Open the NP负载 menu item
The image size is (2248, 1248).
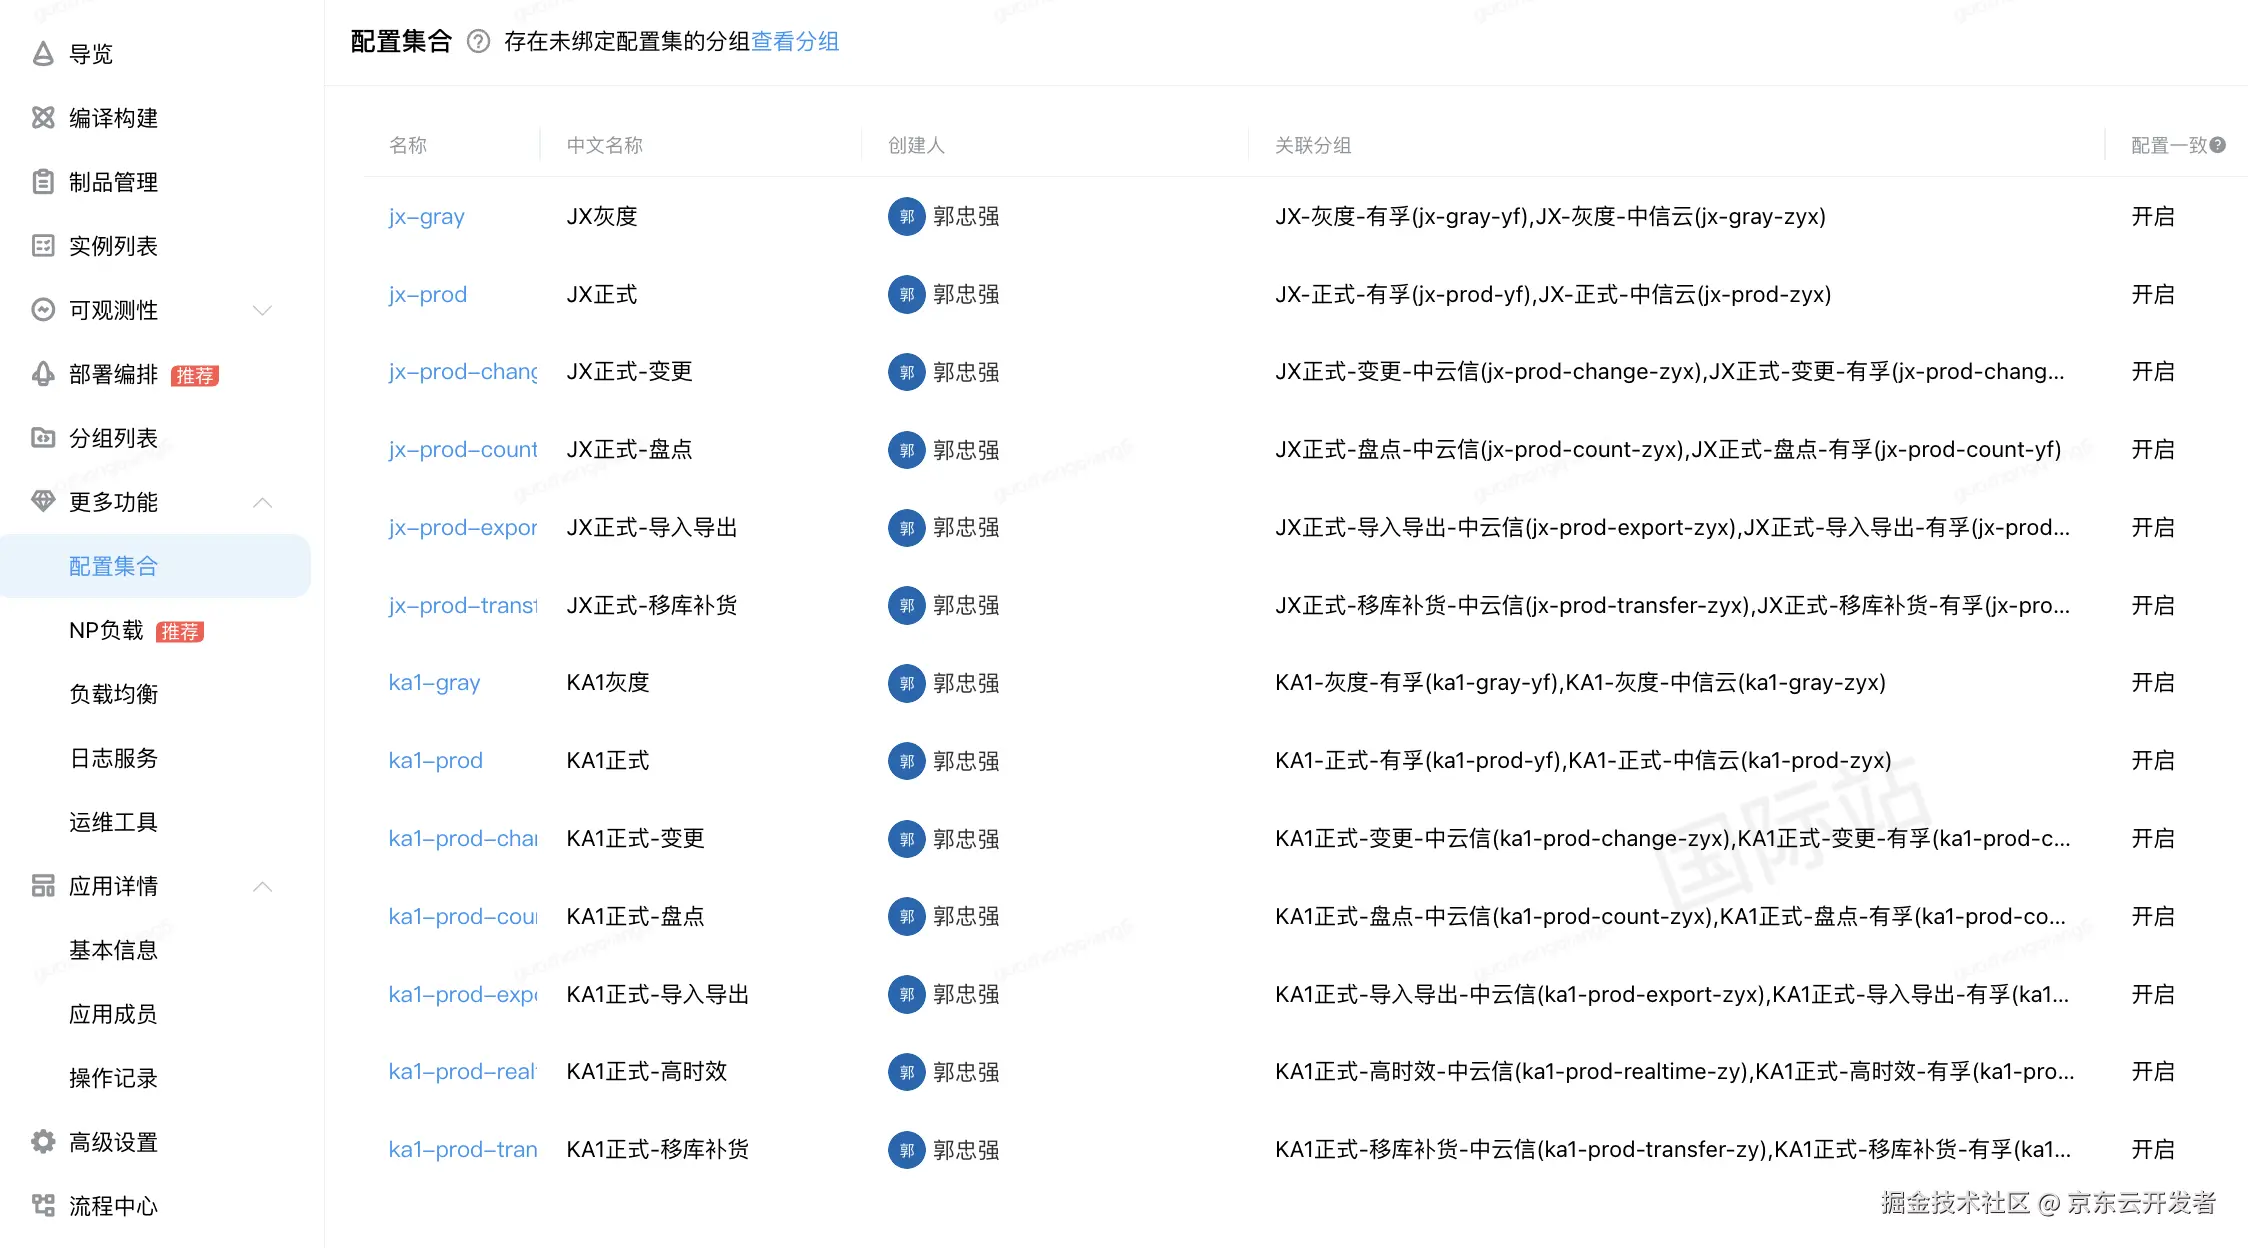tap(106, 630)
